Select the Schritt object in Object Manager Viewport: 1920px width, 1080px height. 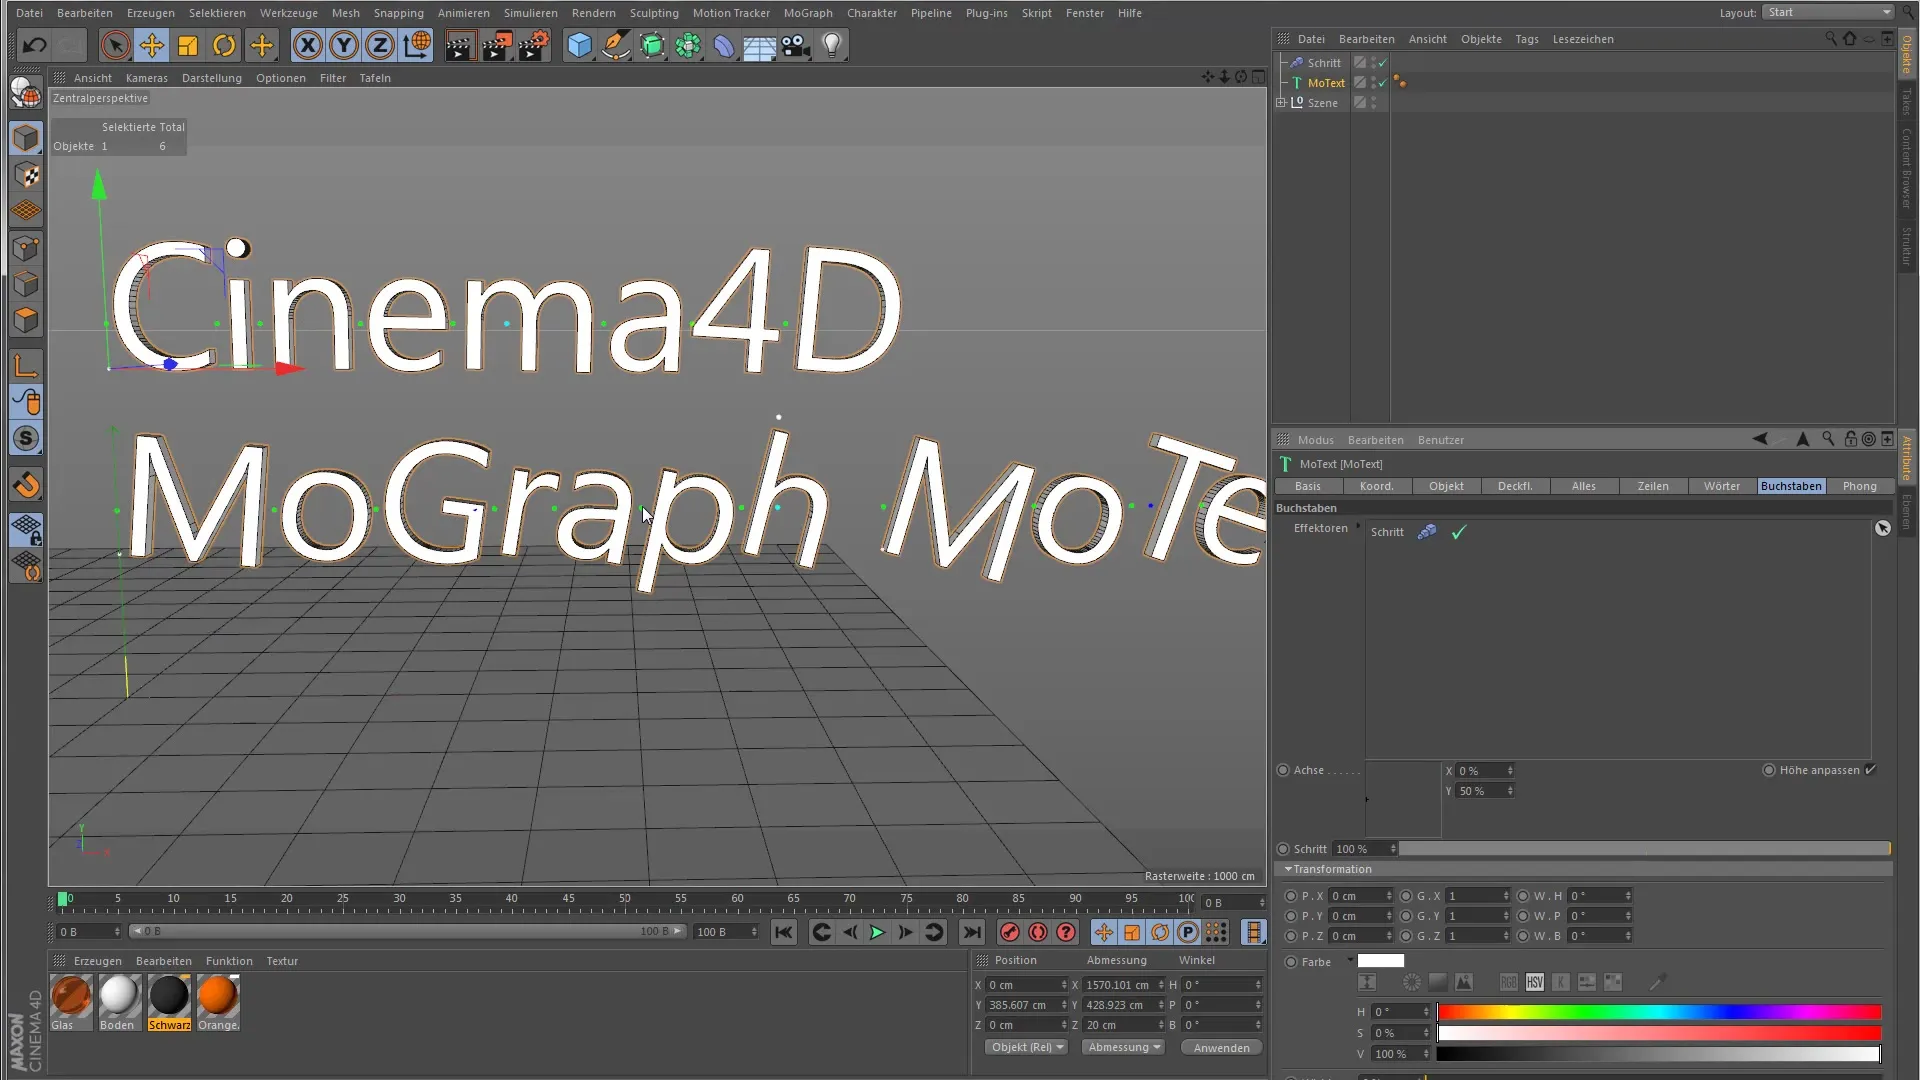point(1324,63)
